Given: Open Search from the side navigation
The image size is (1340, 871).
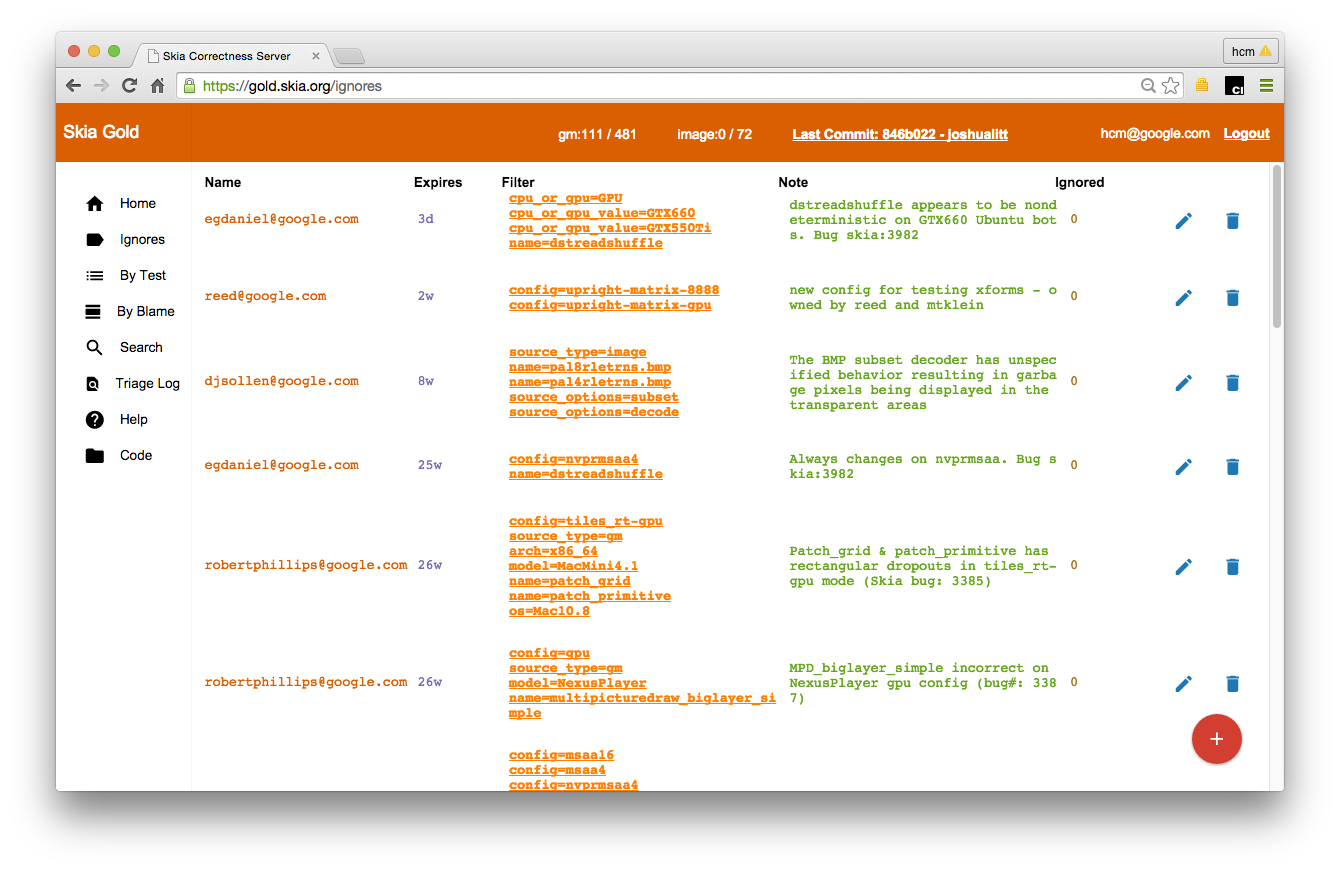Looking at the screenshot, I should point(141,348).
